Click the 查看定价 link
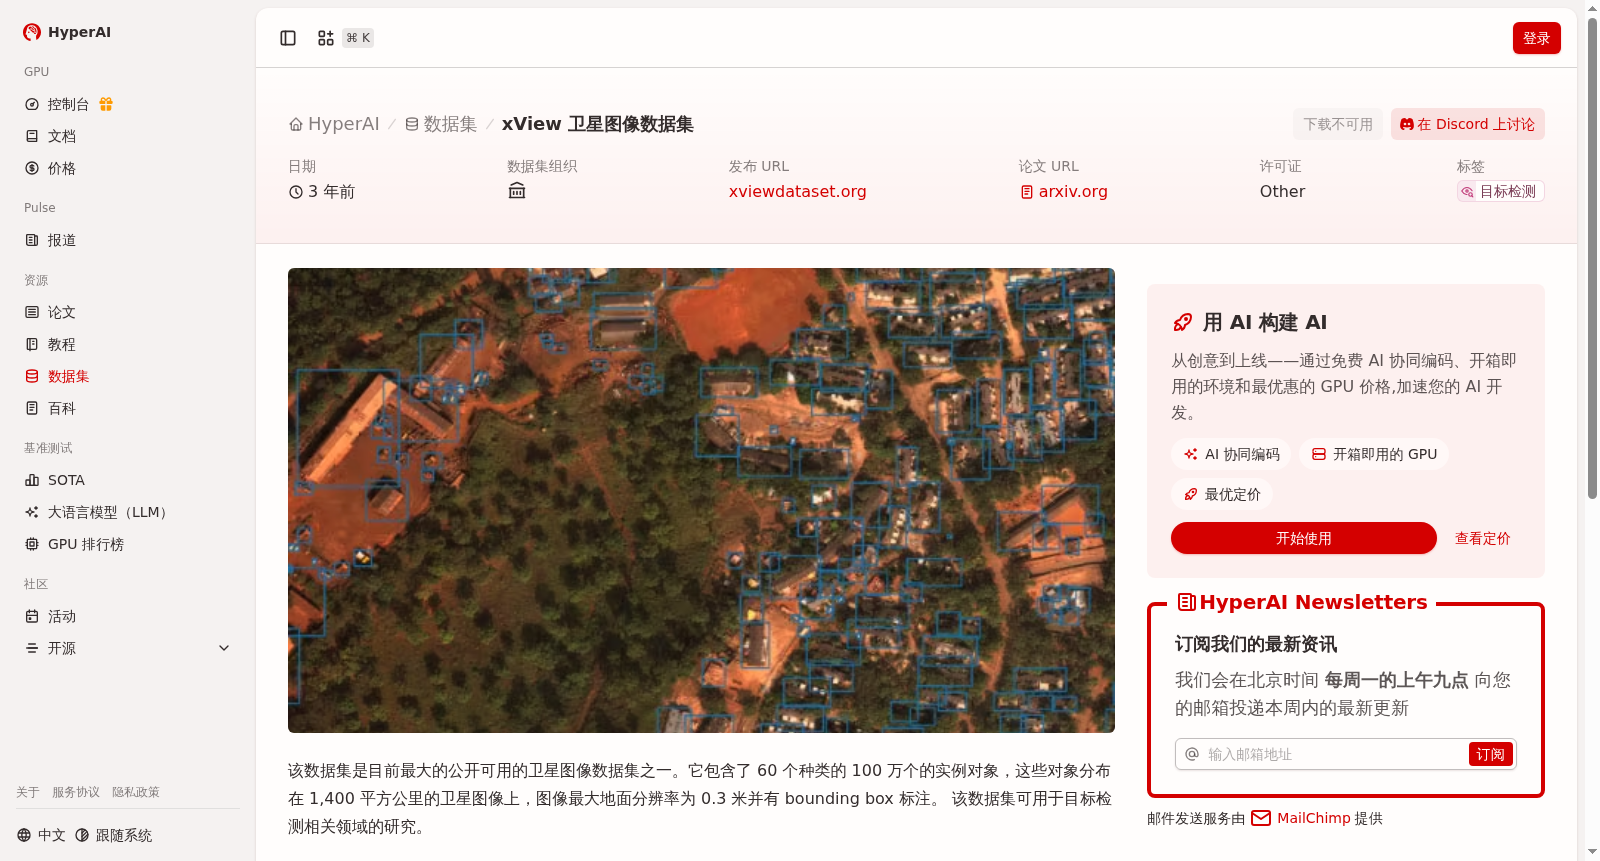This screenshot has height=861, width=1600. point(1482,538)
